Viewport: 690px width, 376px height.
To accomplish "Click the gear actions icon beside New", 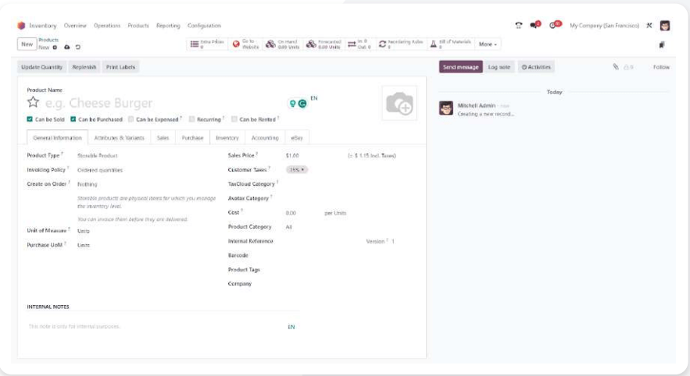I will [55, 47].
